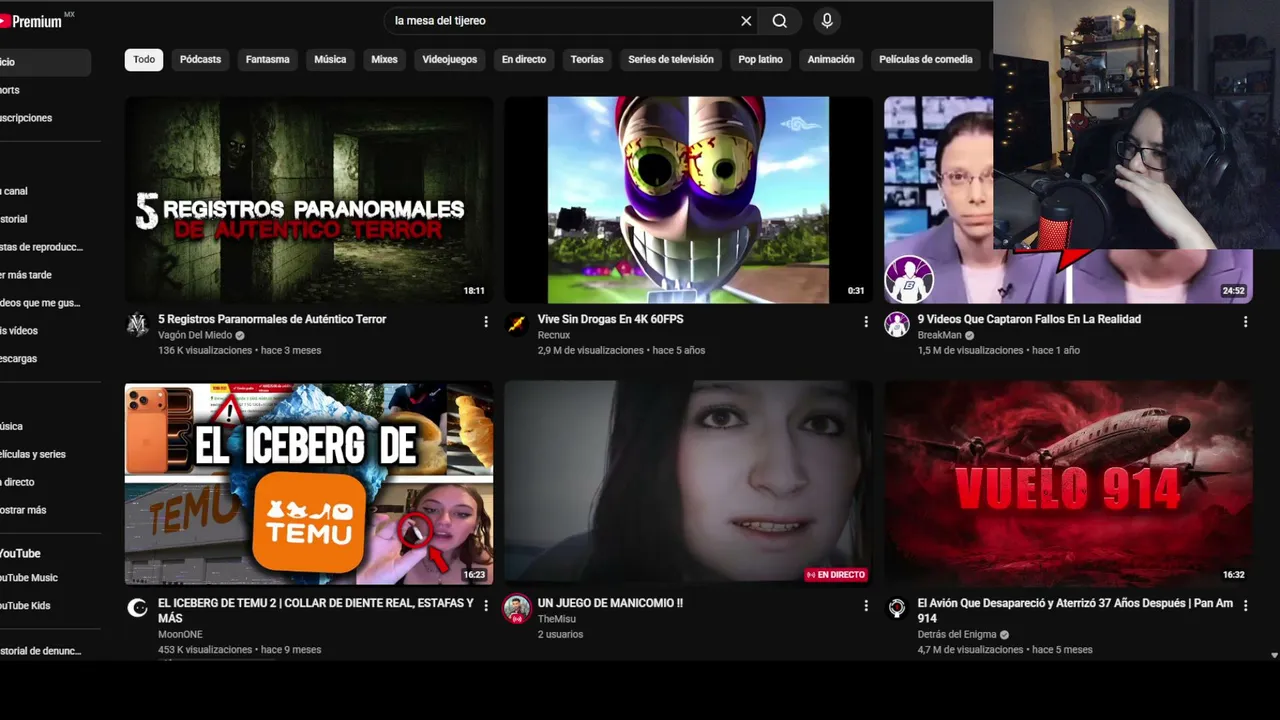Open Historial in the sidebar
This screenshot has width=1280, height=720.
(45, 219)
